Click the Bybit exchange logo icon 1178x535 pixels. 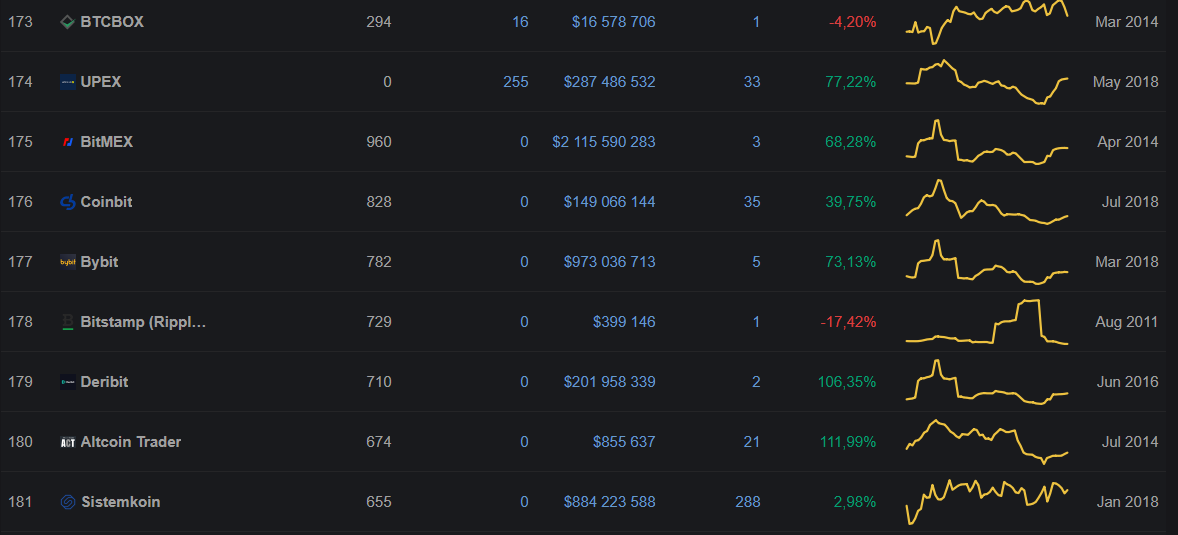point(68,262)
